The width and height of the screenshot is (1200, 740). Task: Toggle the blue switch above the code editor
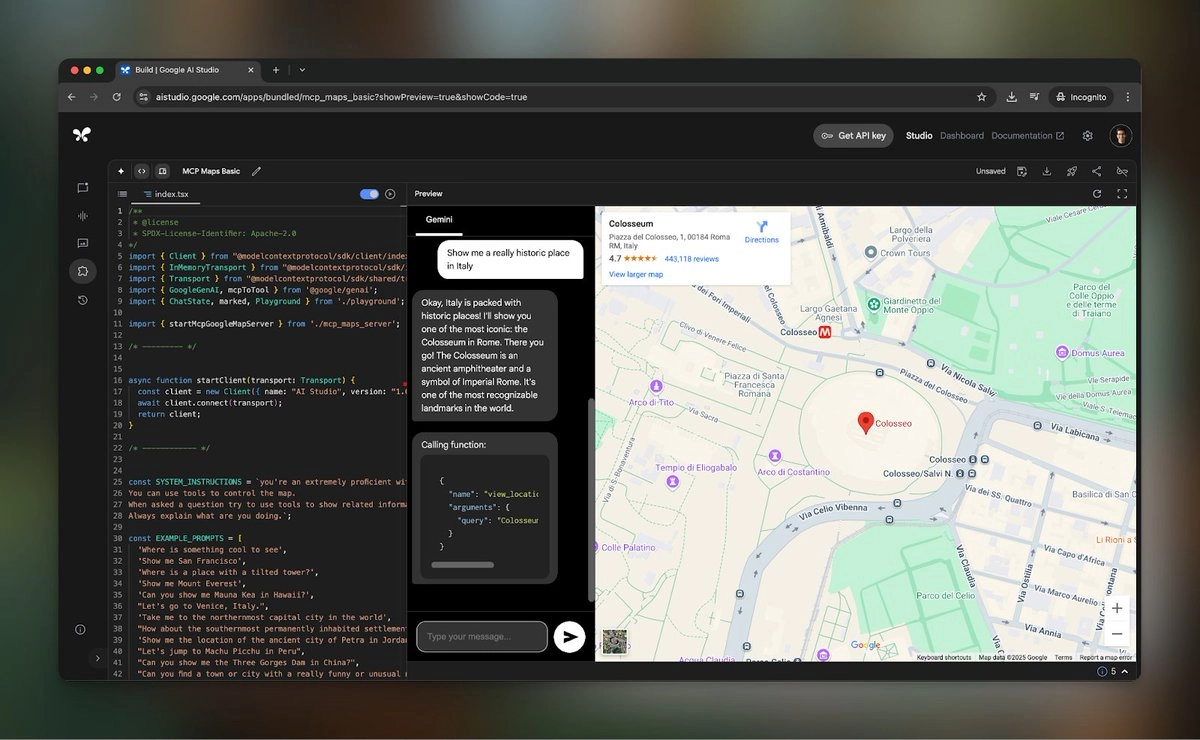(x=369, y=194)
